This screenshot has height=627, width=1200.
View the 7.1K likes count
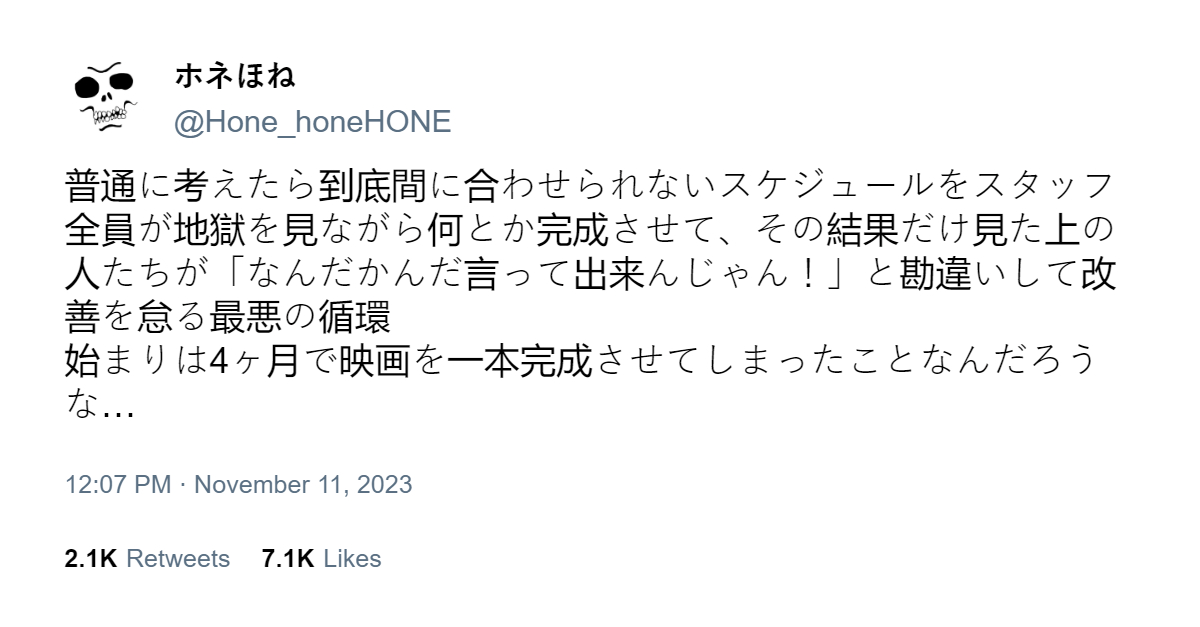coord(288,559)
